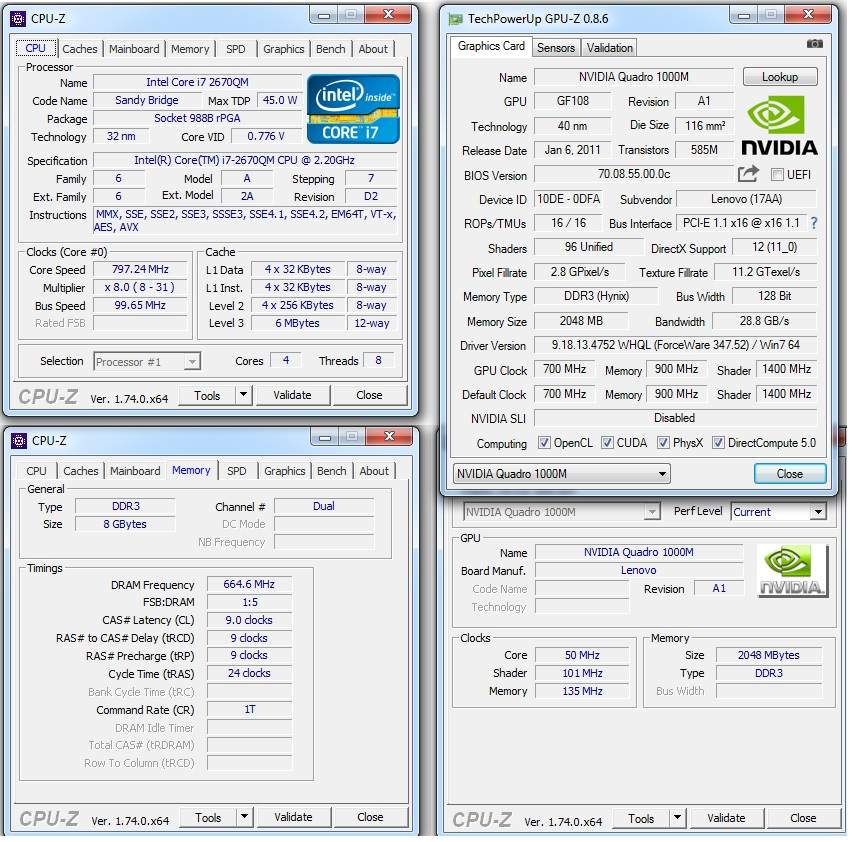Click the Threads value 8
The width and height of the screenshot is (858, 842).
point(378,361)
